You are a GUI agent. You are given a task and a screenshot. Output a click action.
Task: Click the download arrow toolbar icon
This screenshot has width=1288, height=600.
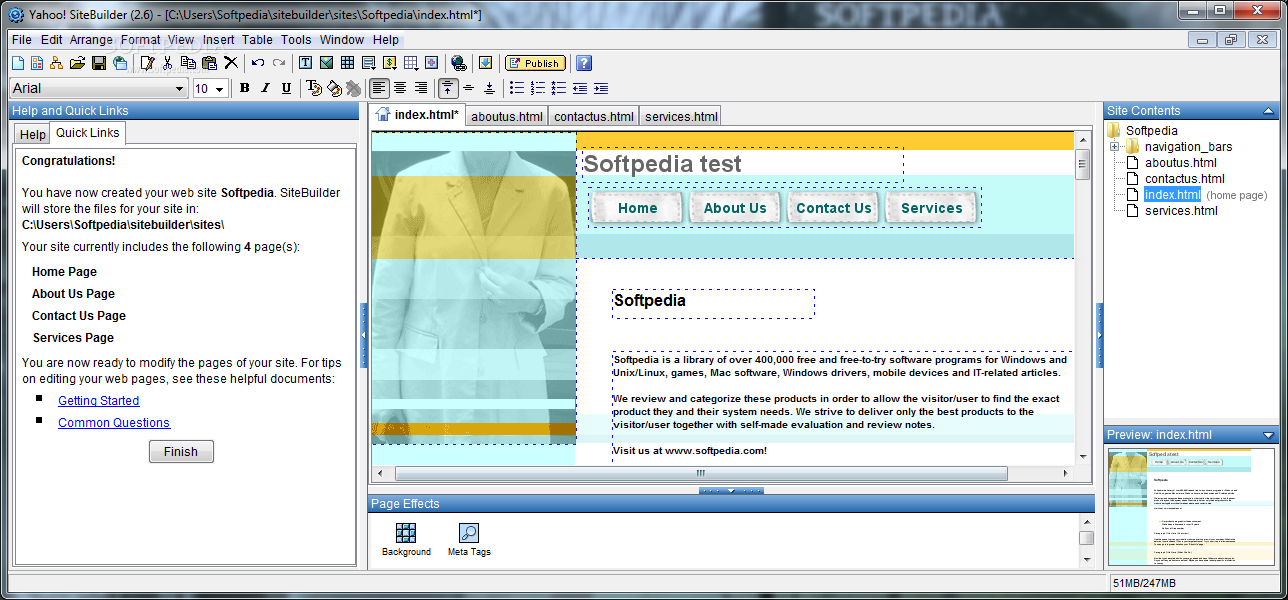coord(485,63)
